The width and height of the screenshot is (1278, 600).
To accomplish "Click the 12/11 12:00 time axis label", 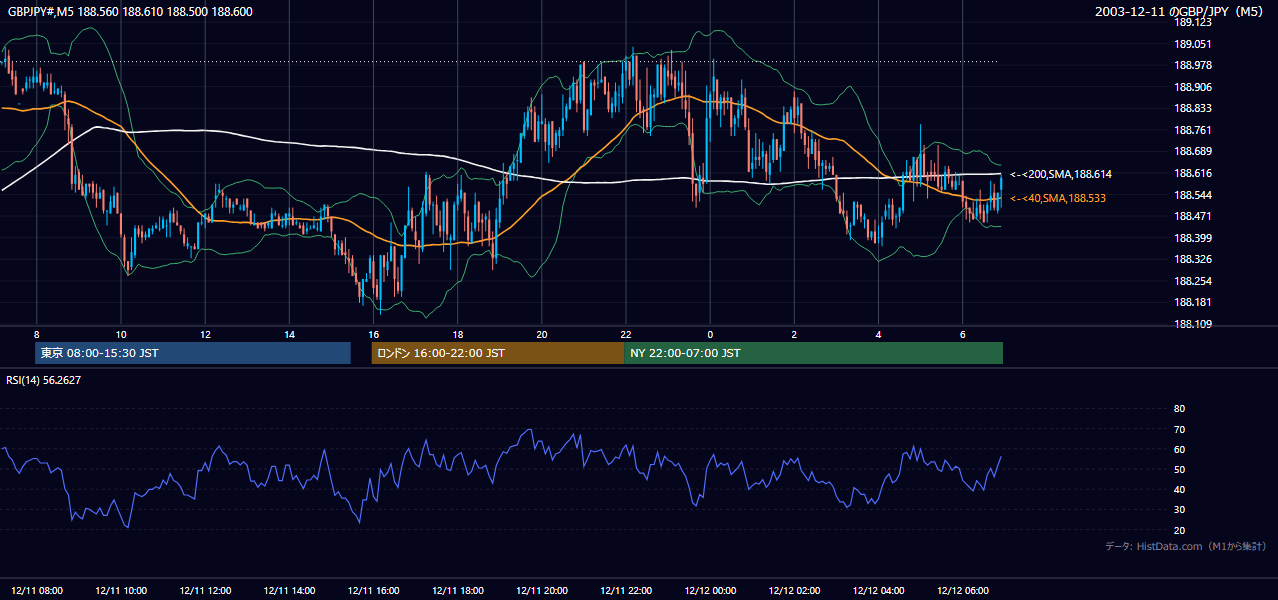I will [x=205, y=591].
